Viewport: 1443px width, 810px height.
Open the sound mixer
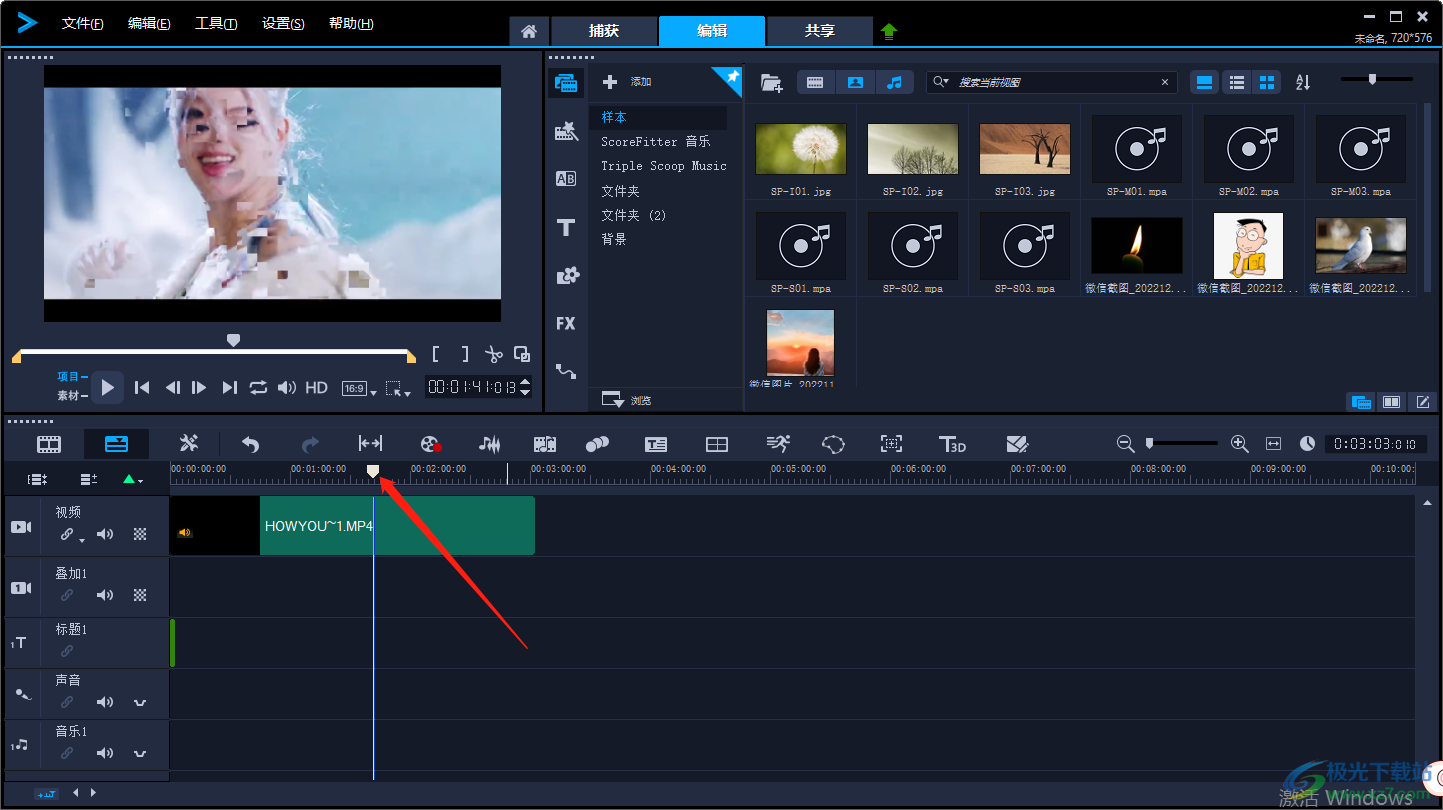489,444
